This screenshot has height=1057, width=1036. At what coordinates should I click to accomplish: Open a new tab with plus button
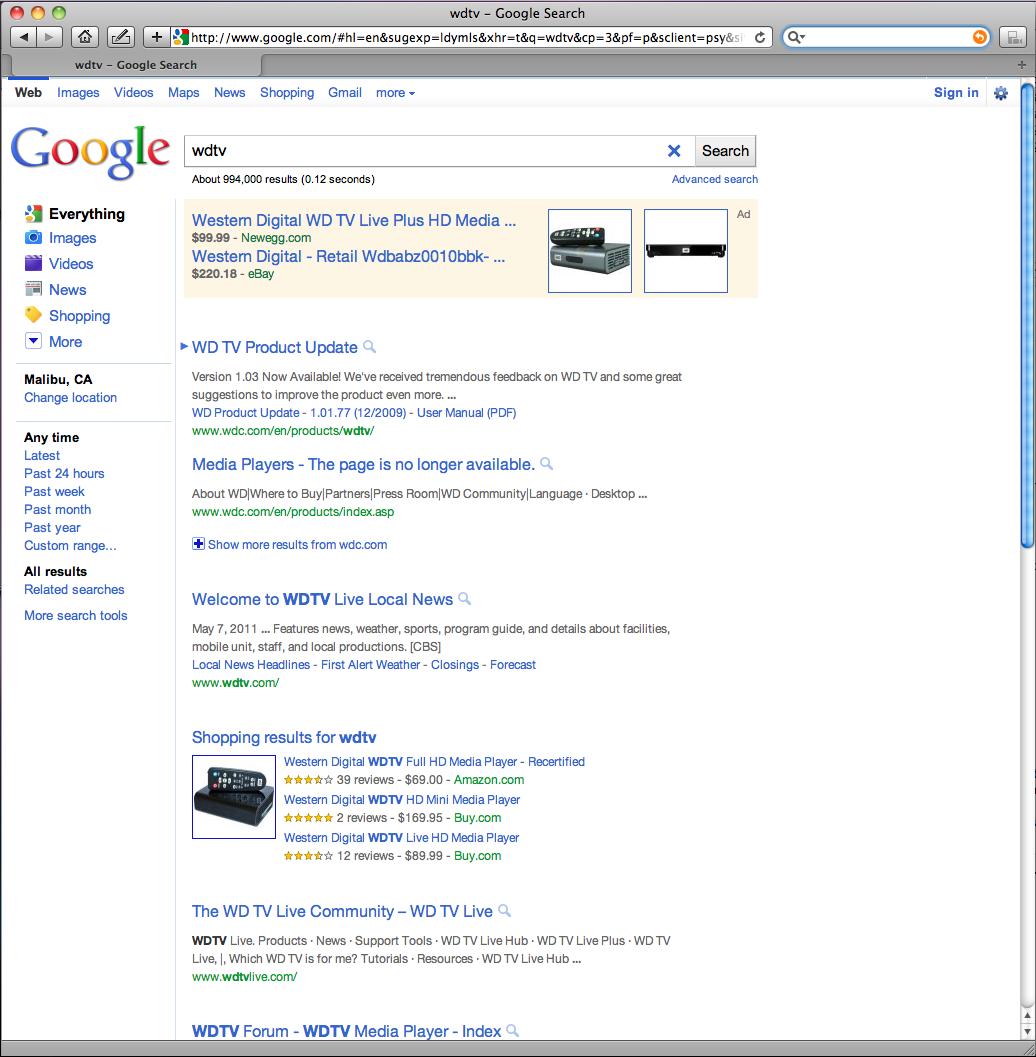click(x=1022, y=65)
